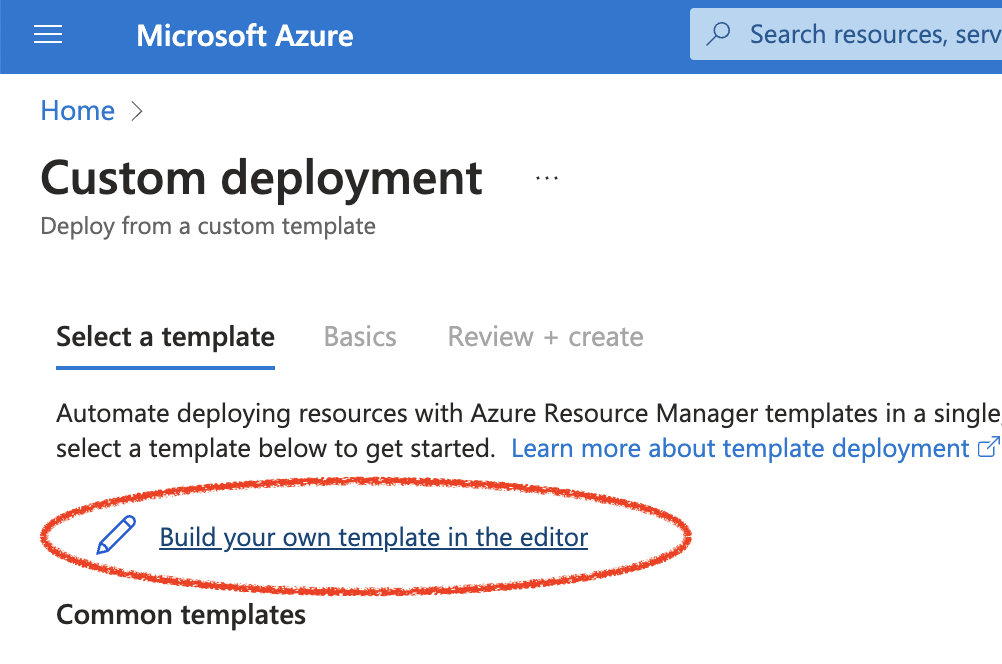Click the search magnifier icon
This screenshot has height=664, width=1002.
pos(718,35)
